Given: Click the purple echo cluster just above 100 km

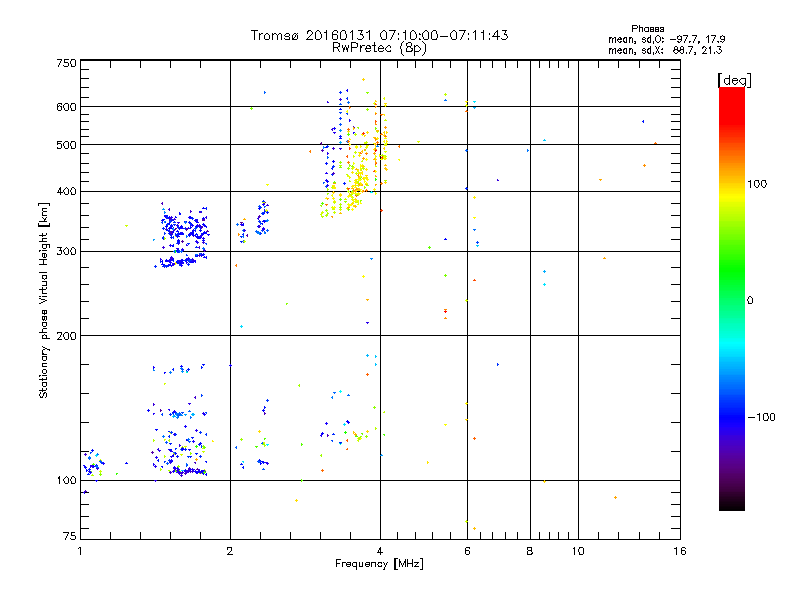Looking at the screenshot, I should (x=189, y=471).
